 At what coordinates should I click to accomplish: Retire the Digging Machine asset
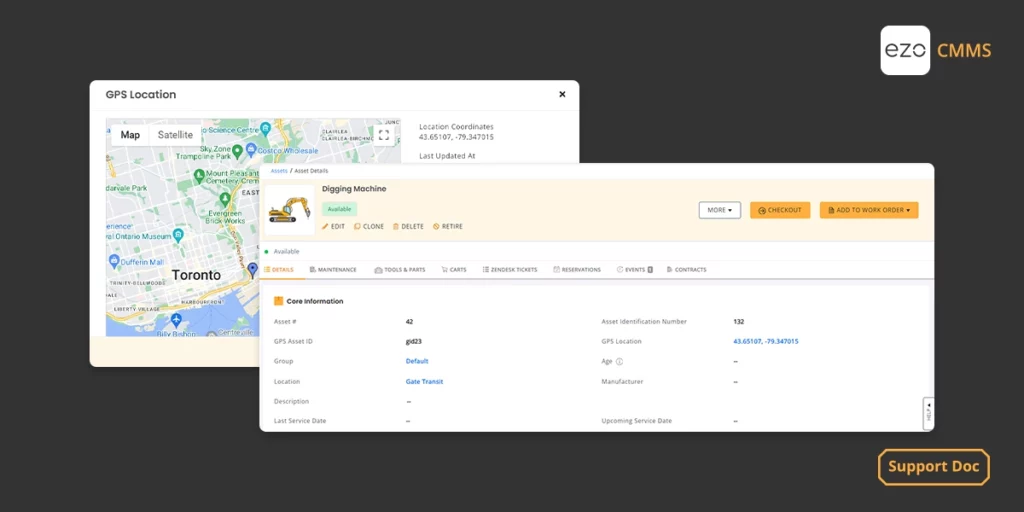pos(448,227)
